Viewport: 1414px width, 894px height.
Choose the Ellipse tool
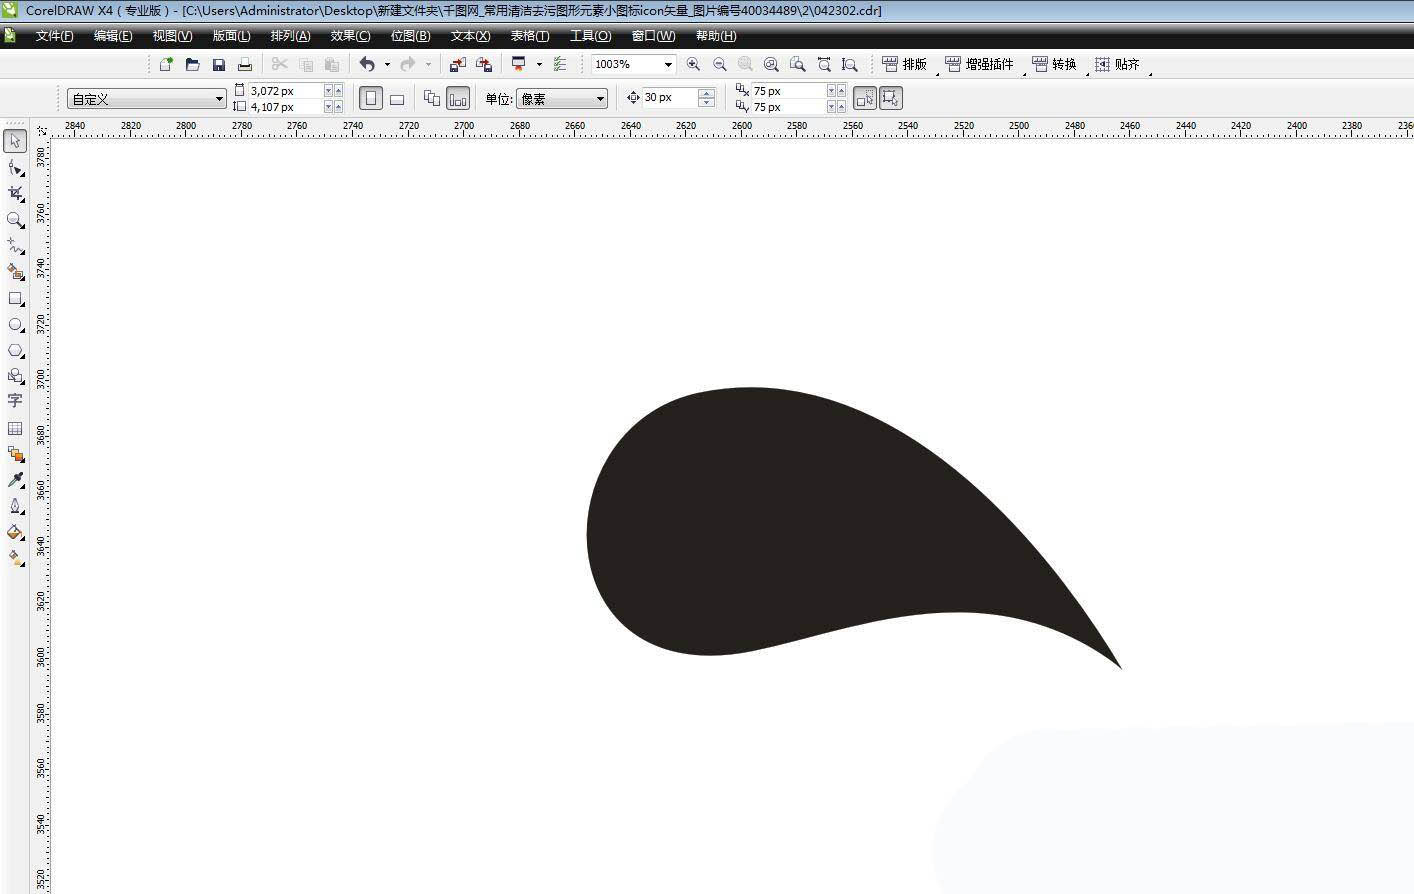point(15,324)
